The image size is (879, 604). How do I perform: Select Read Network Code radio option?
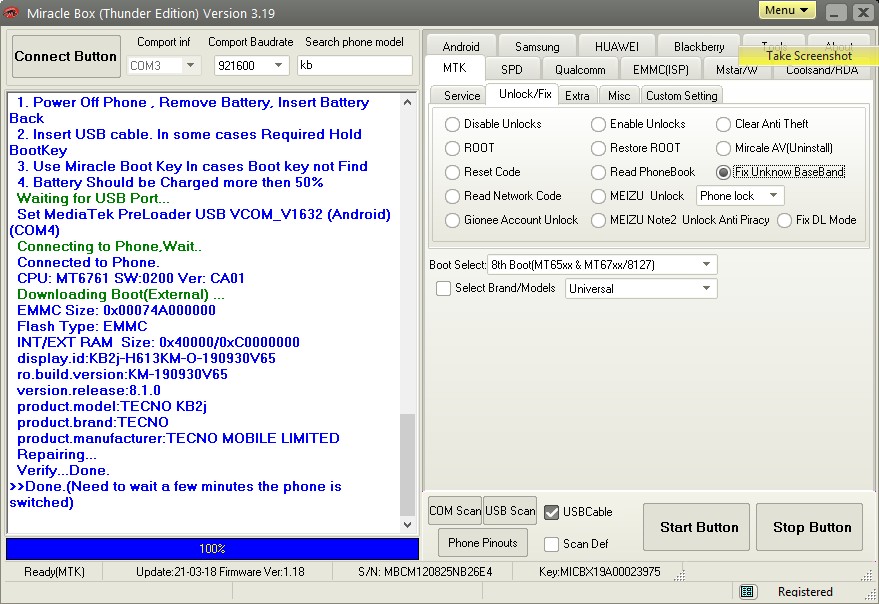coord(452,196)
